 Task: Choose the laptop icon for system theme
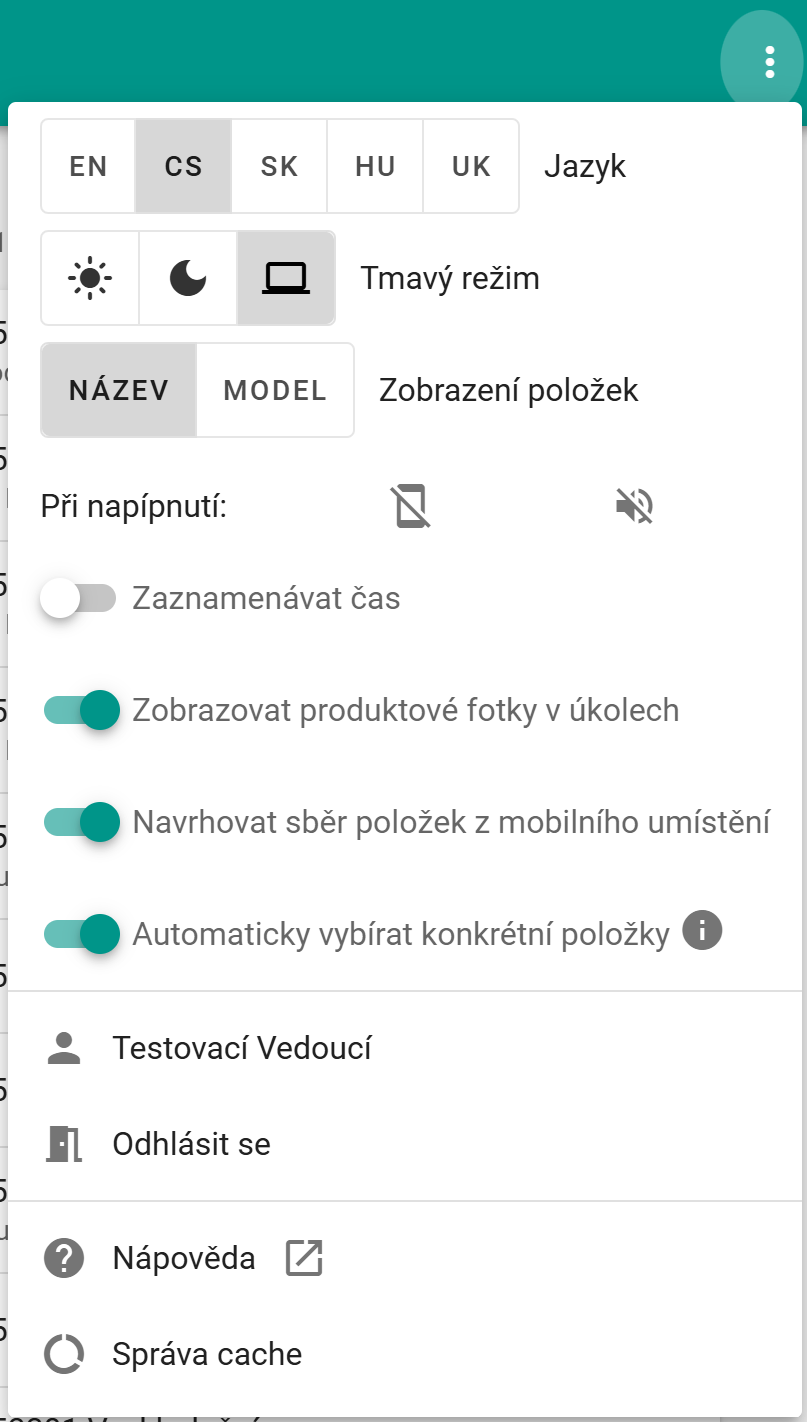[x=286, y=278]
